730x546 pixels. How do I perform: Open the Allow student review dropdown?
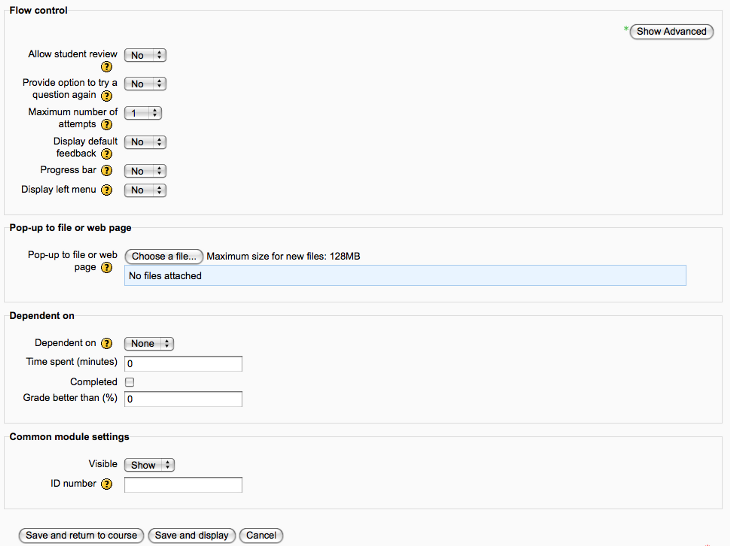click(x=145, y=55)
